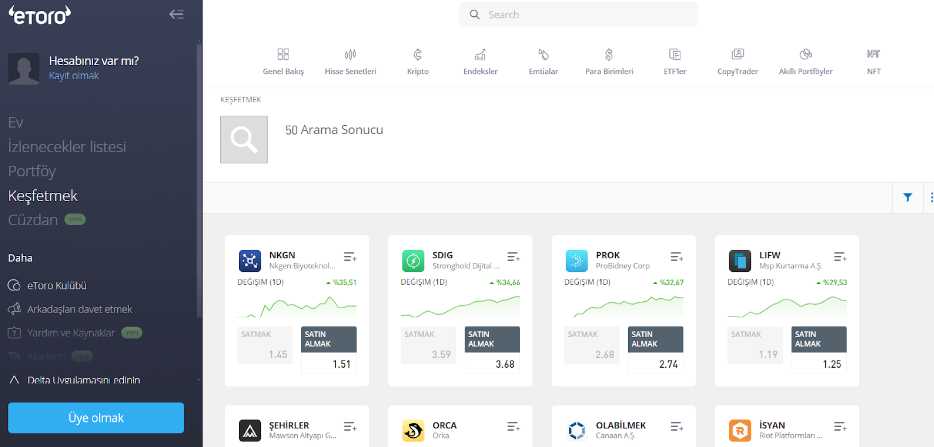The height and width of the screenshot is (447, 934).
Task: Open the CopyTrader category icon
Action: (737, 55)
